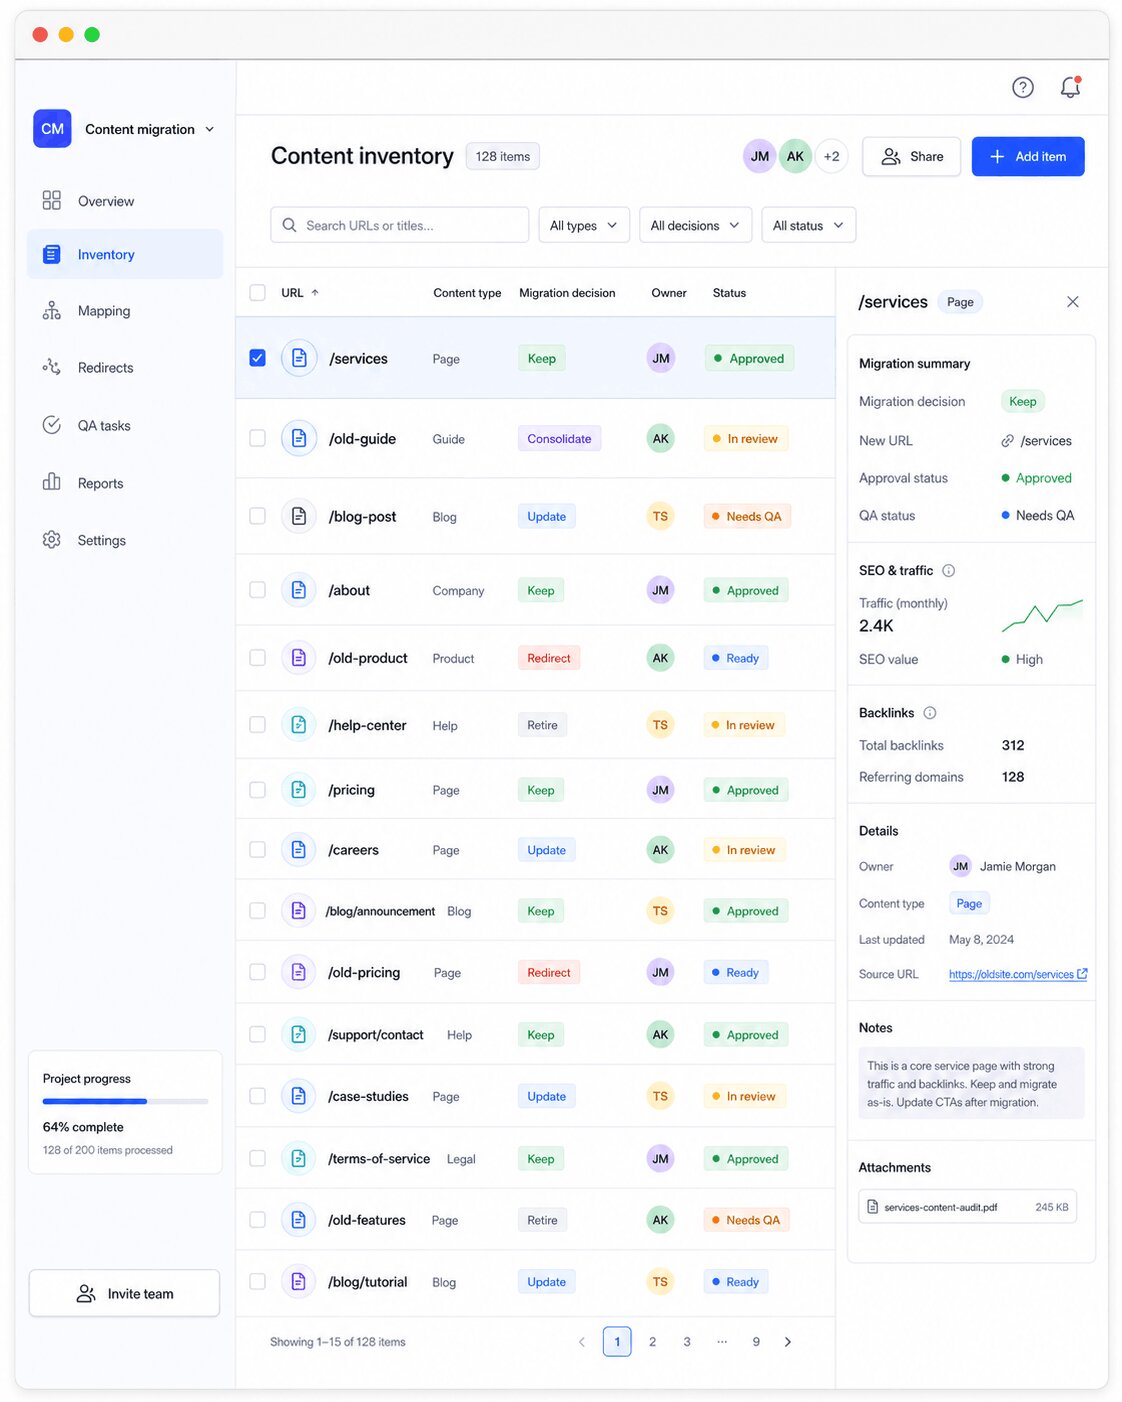Image resolution: width=1122 pixels, height=1402 pixels.
Task: Click the document icon for /old-product row
Action: [299, 658]
